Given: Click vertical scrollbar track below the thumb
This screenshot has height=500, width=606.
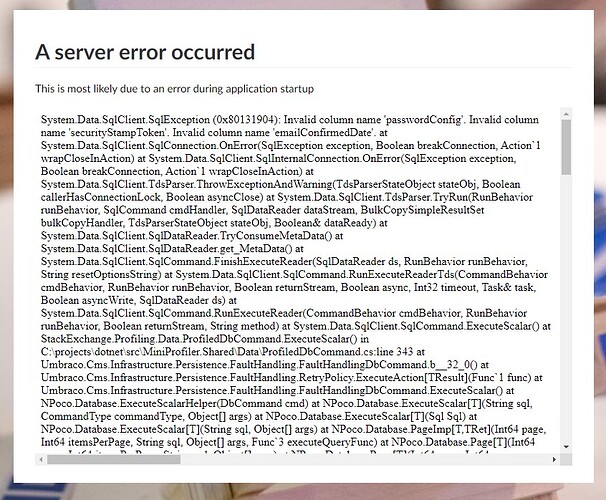Looking at the screenshot, I should 566,308.
